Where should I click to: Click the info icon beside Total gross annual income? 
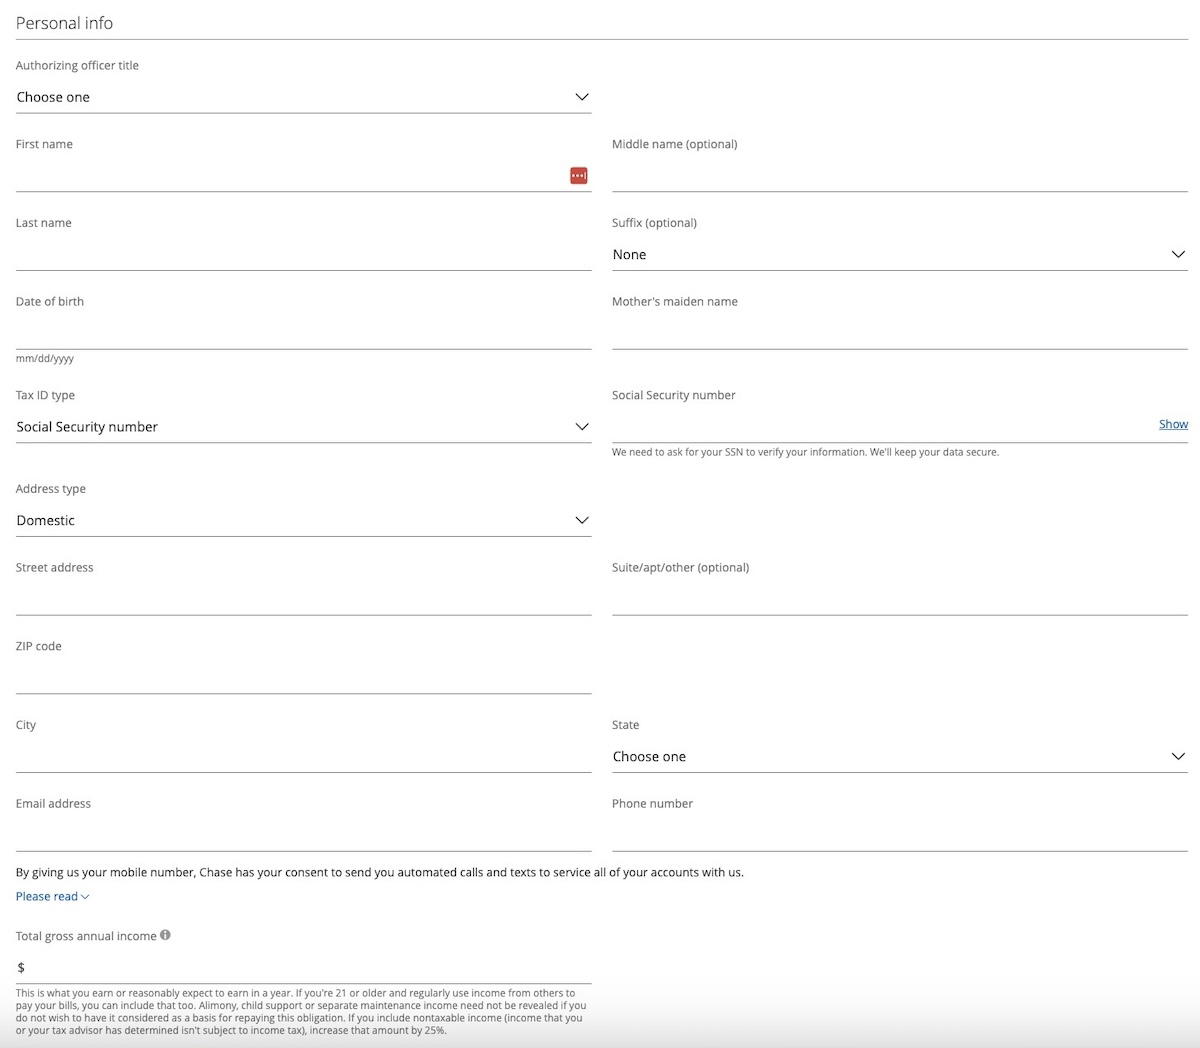(x=165, y=935)
